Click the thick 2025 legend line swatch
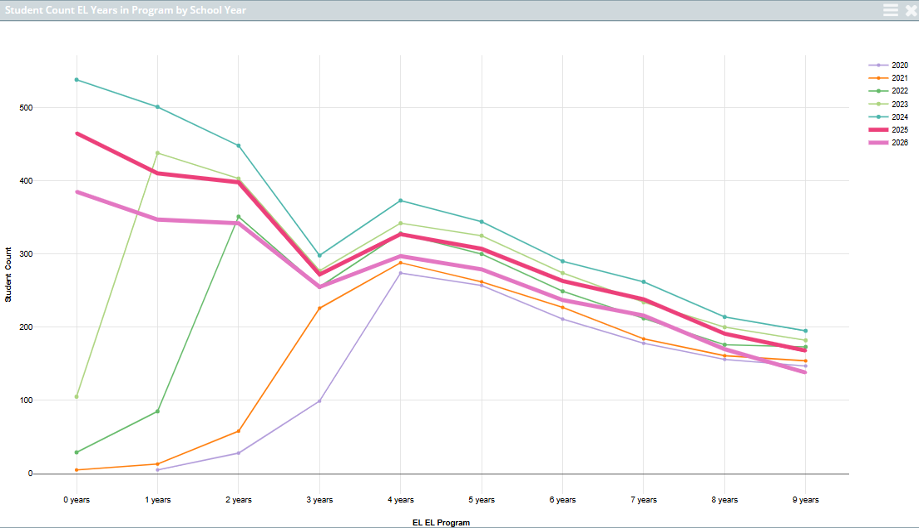The height and width of the screenshot is (528, 920). pos(877,130)
